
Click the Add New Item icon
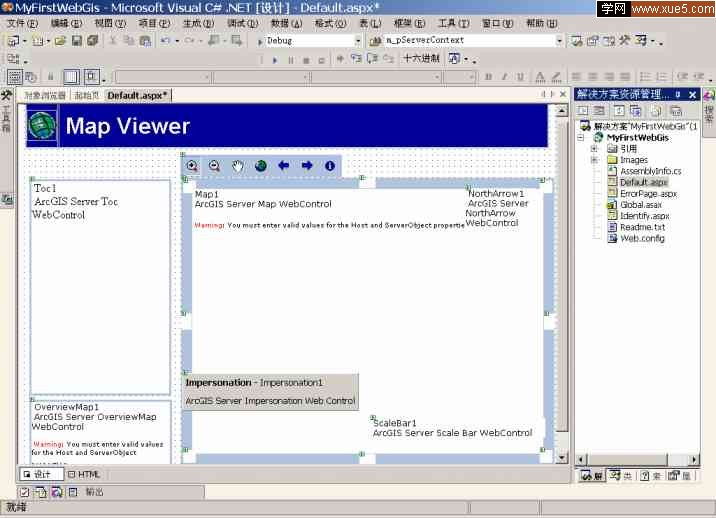(x=38, y=41)
